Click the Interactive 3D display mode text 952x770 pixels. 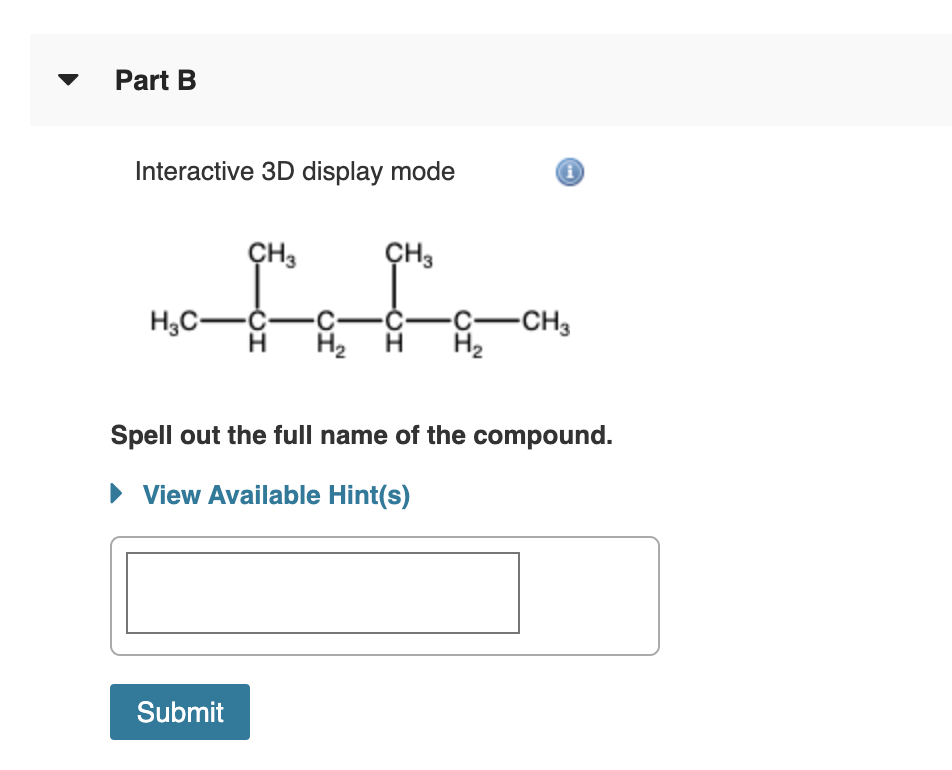click(294, 171)
